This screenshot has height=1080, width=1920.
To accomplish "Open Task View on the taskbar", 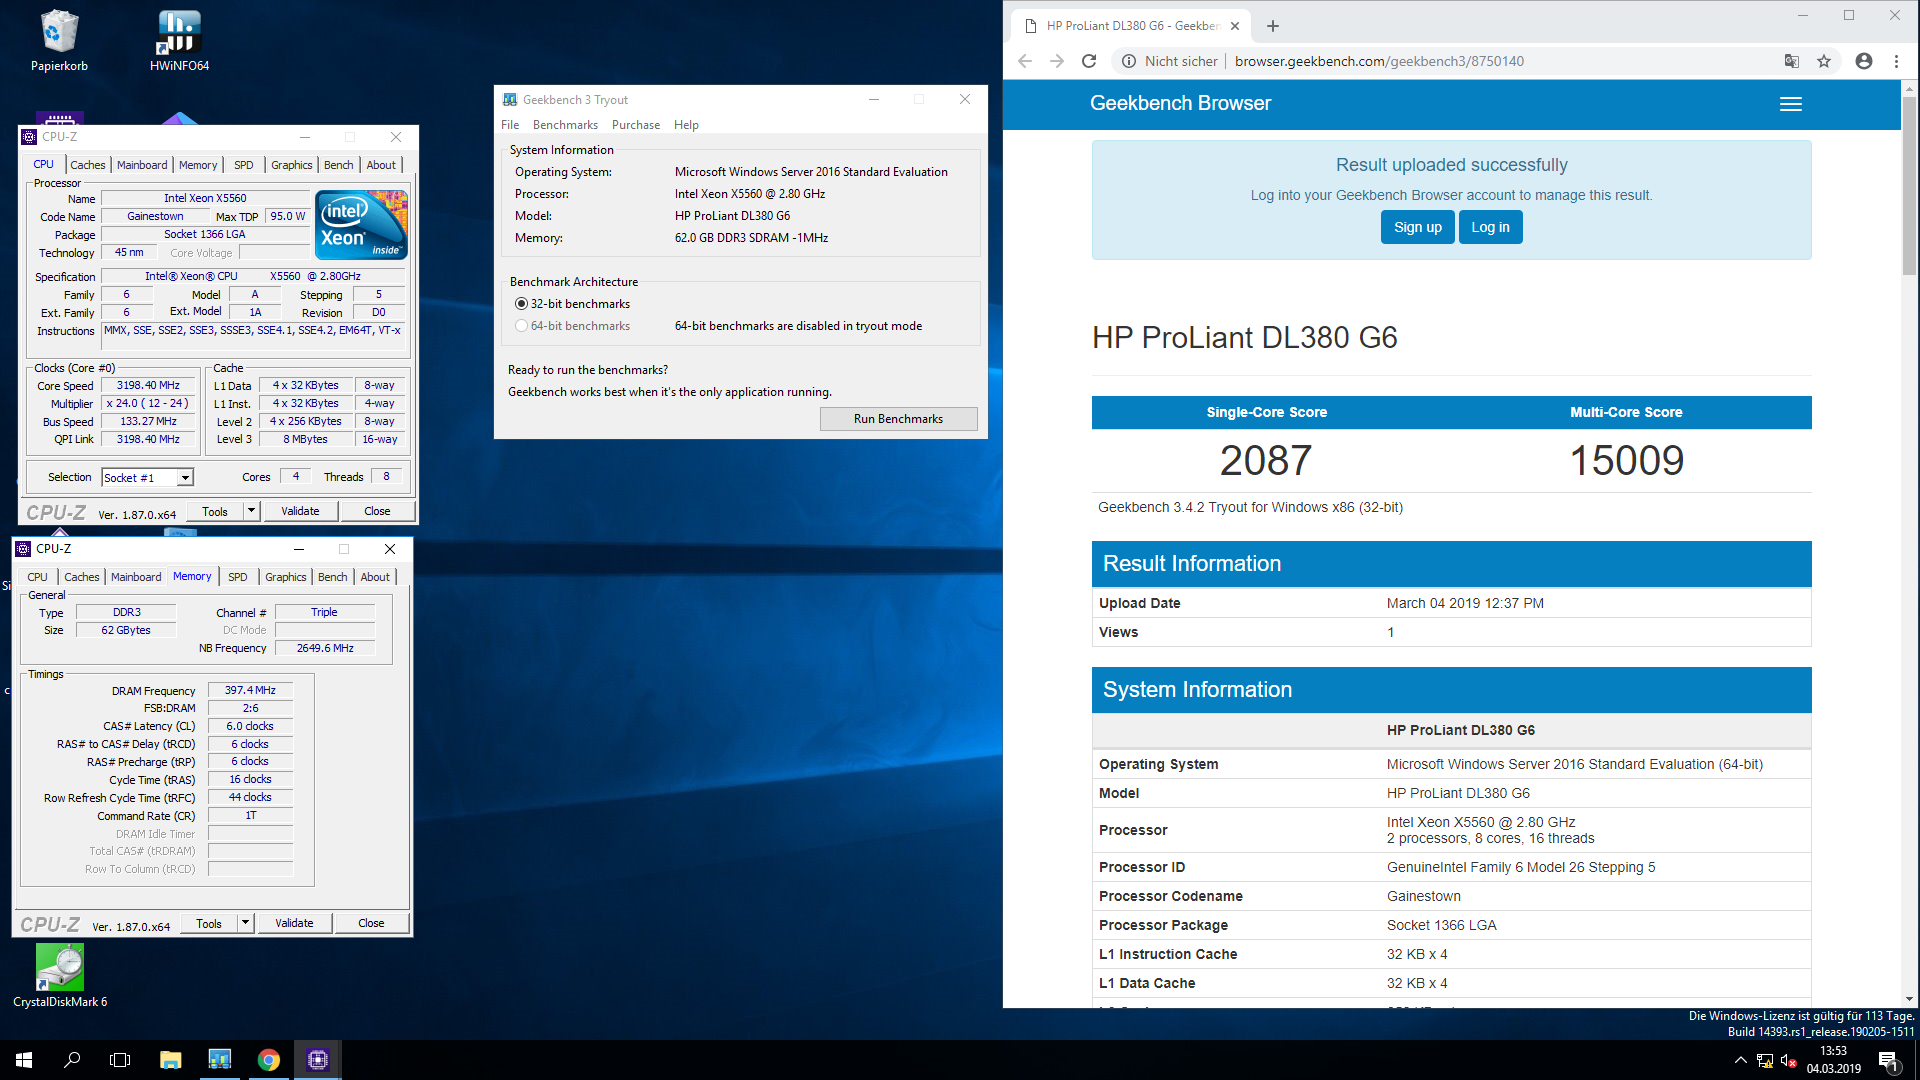I will coord(120,1060).
